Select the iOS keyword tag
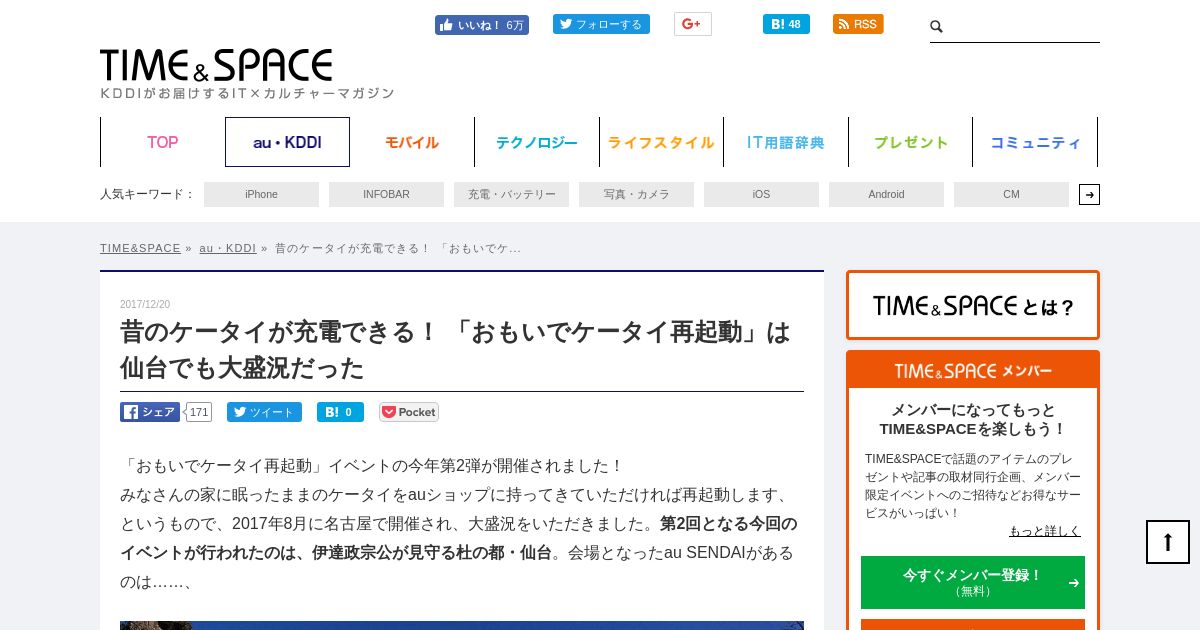 tap(761, 194)
